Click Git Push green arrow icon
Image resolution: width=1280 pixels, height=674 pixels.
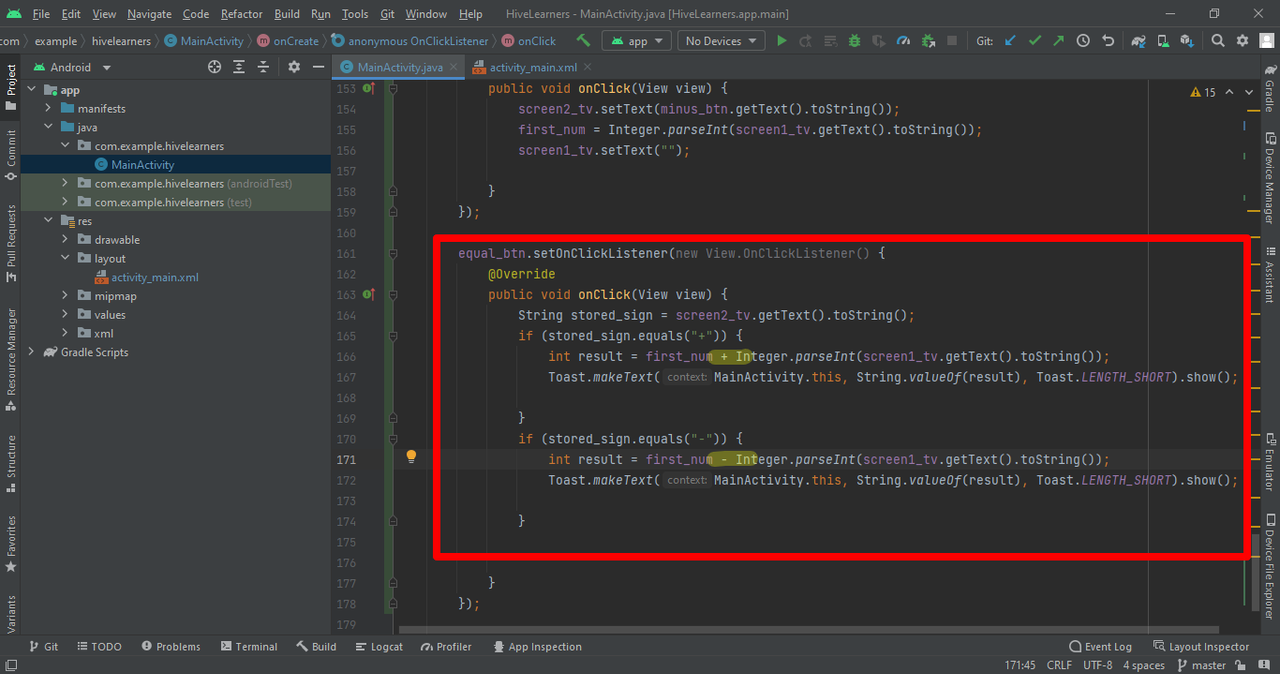tap(1059, 41)
